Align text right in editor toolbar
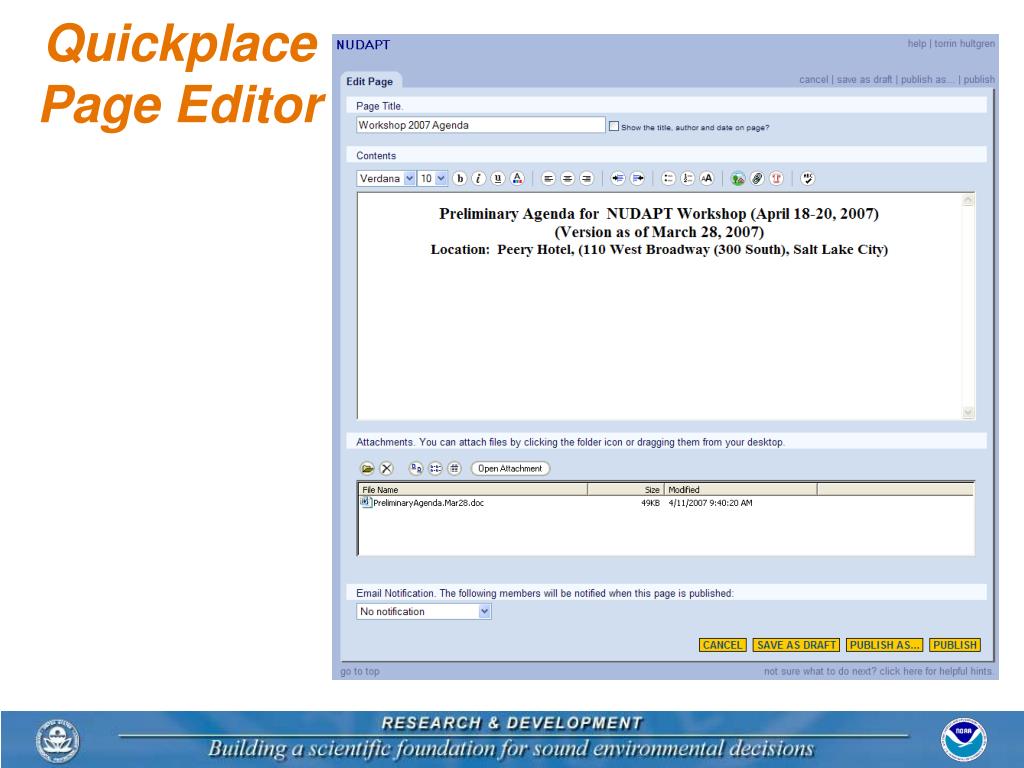1024x768 pixels. click(x=586, y=178)
